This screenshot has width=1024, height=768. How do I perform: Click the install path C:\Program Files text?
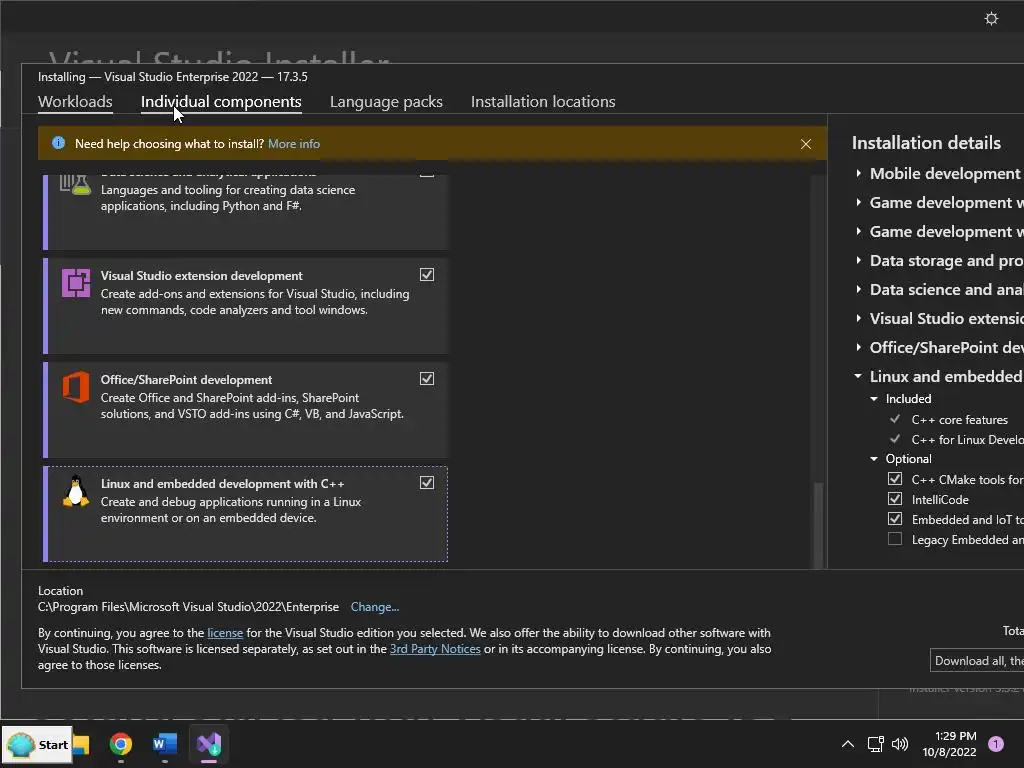188,607
